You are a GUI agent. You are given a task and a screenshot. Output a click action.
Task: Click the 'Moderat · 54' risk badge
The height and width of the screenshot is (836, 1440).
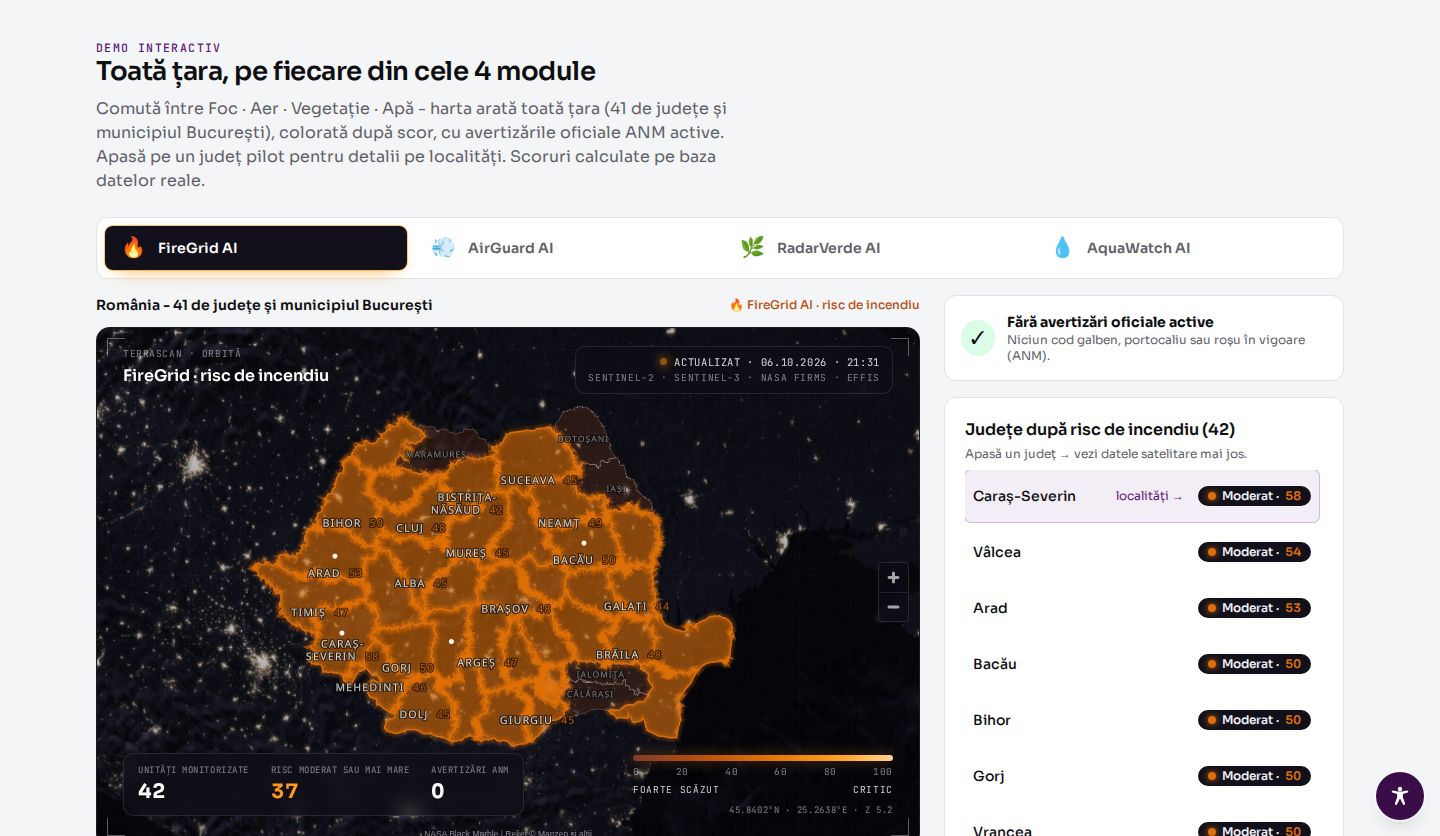pos(1254,552)
